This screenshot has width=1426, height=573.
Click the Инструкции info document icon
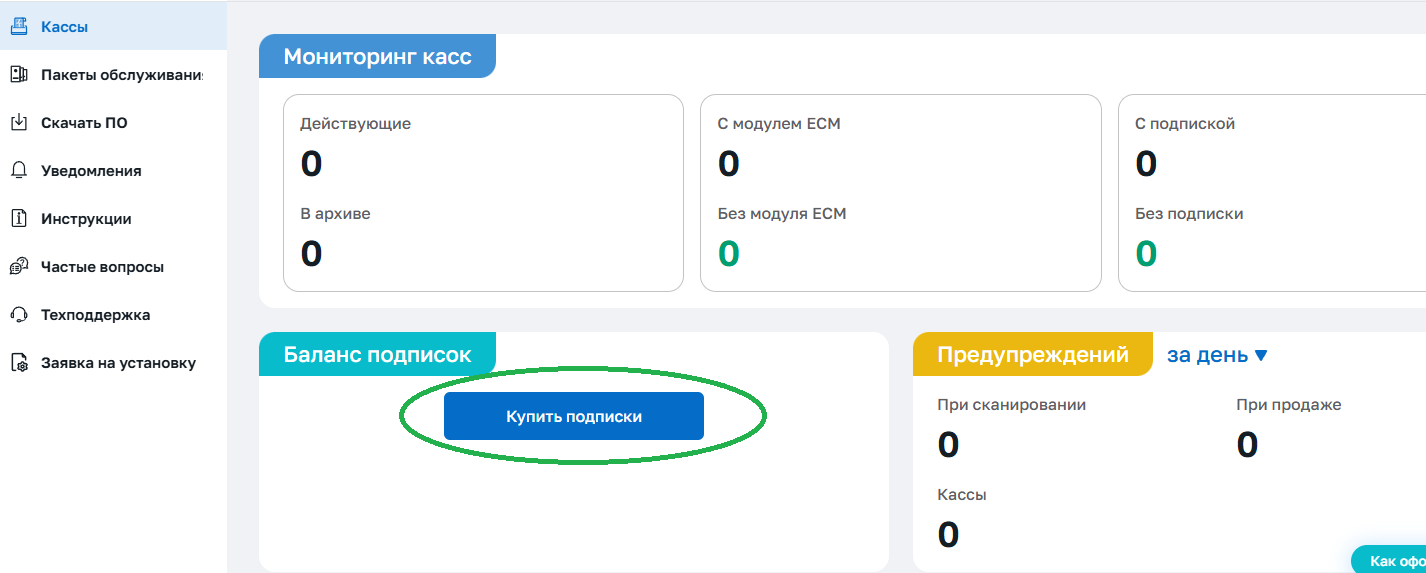click(x=18, y=219)
